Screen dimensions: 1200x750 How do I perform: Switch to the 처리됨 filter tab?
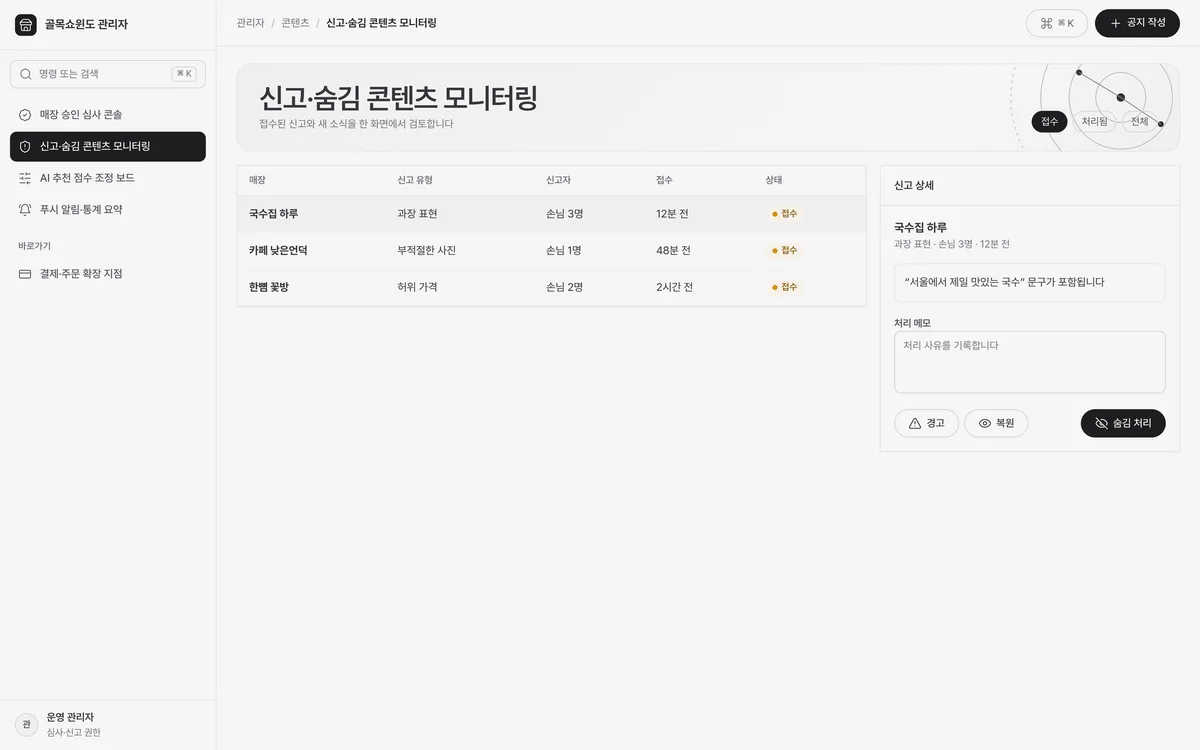(1095, 122)
